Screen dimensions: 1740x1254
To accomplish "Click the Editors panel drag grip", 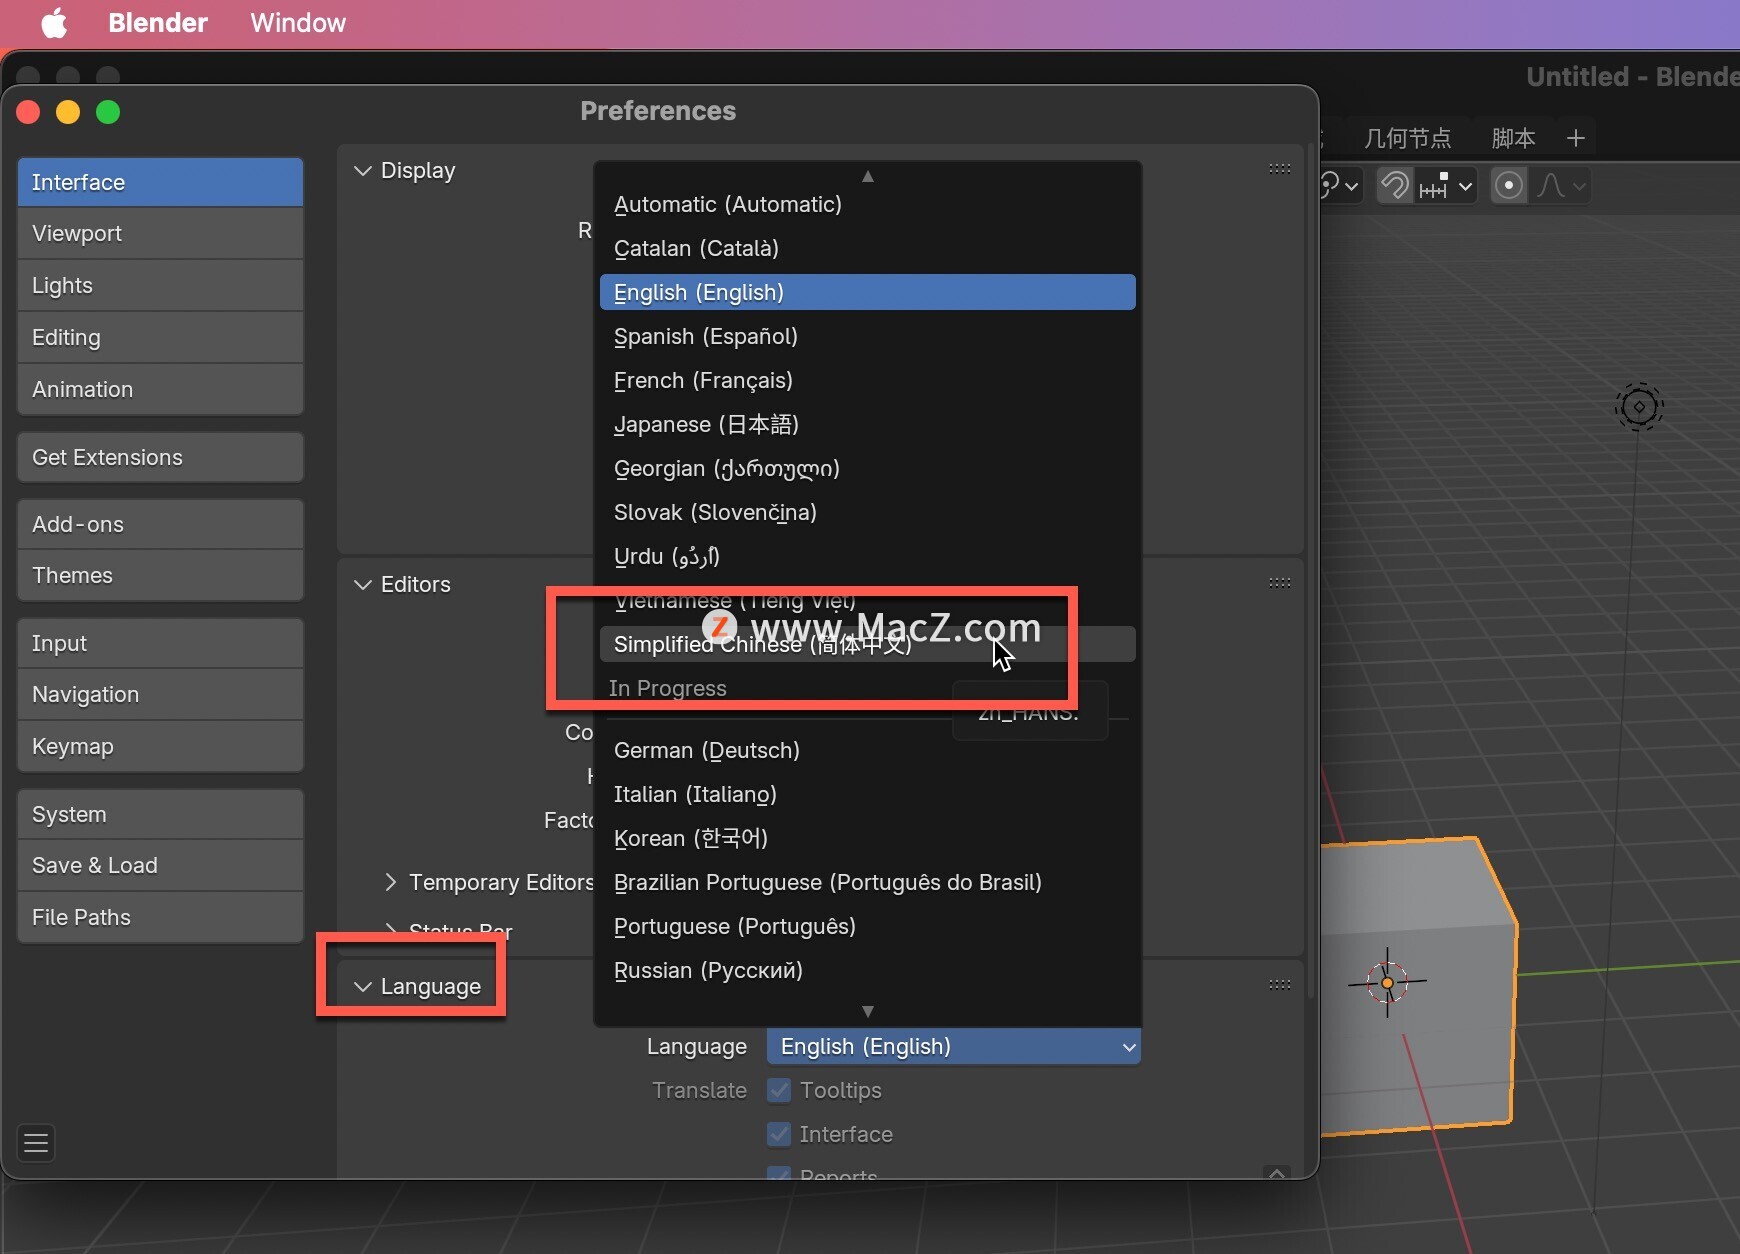I will [x=1279, y=583].
